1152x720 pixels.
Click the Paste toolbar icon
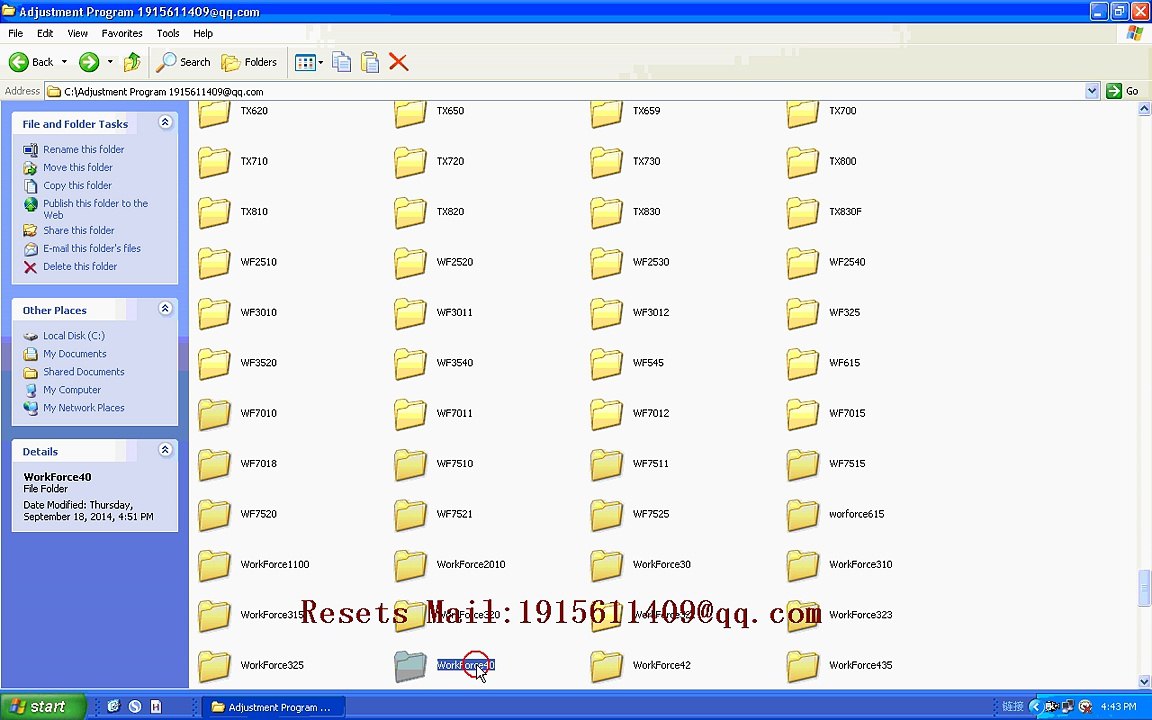(370, 62)
